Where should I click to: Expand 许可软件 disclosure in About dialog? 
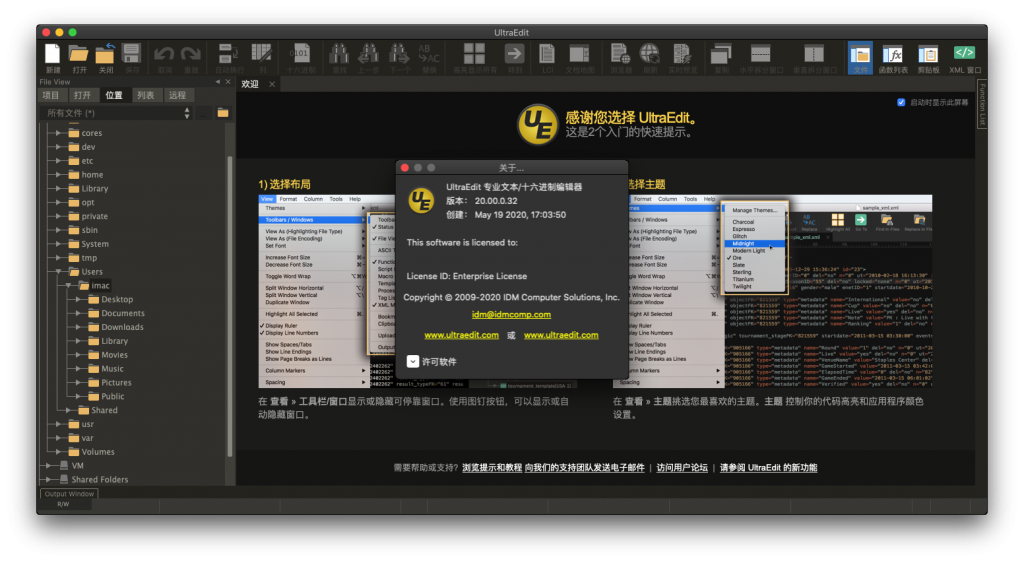(x=413, y=361)
